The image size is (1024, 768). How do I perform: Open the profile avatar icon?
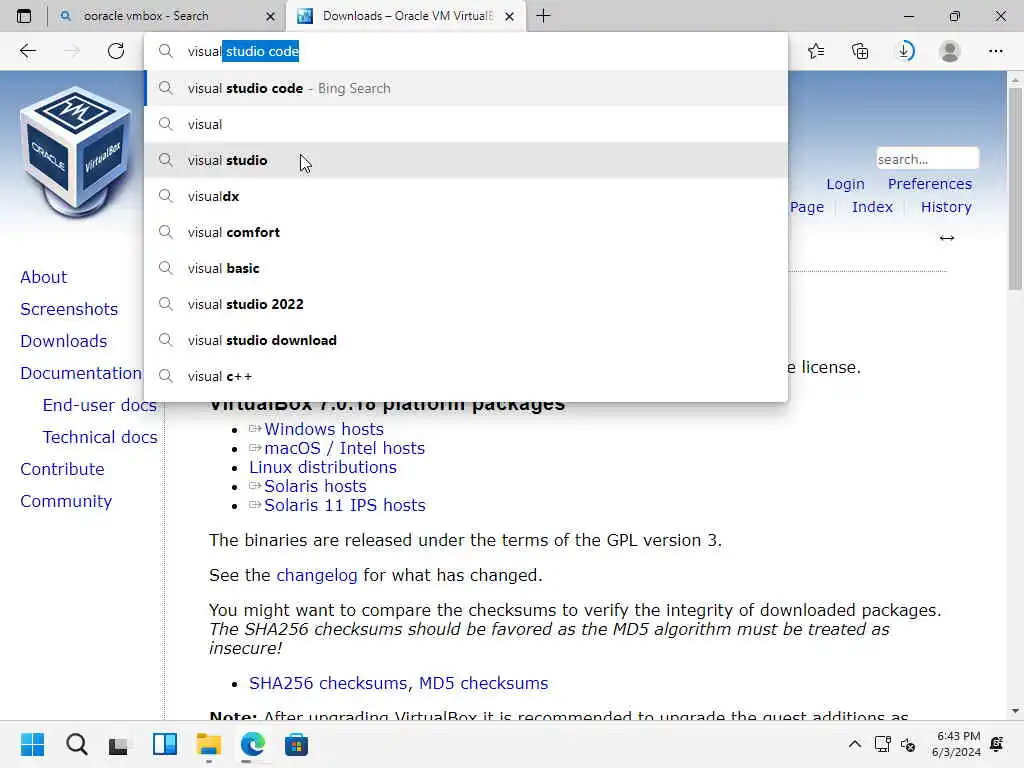pos(950,51)
